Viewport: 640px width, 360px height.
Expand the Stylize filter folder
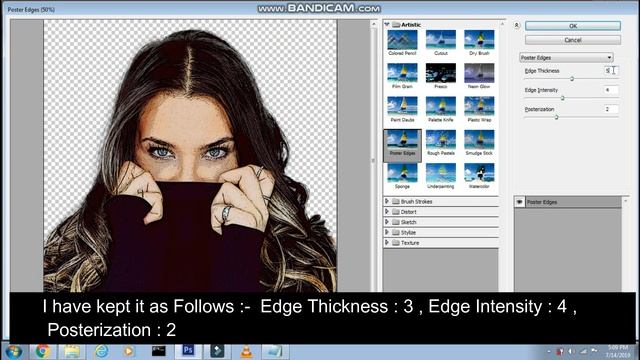(387, 232)
